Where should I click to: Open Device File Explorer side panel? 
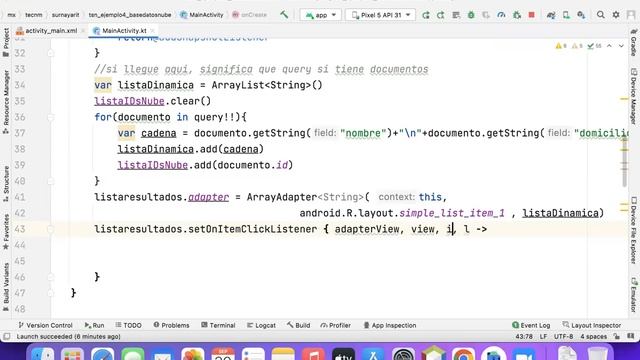click(633, 230)
